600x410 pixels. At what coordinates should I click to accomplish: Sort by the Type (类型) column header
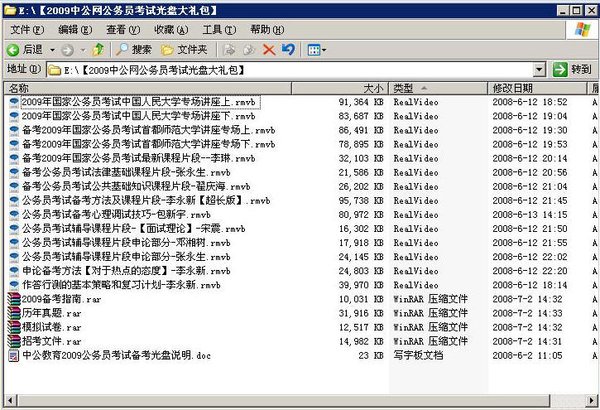438,88
